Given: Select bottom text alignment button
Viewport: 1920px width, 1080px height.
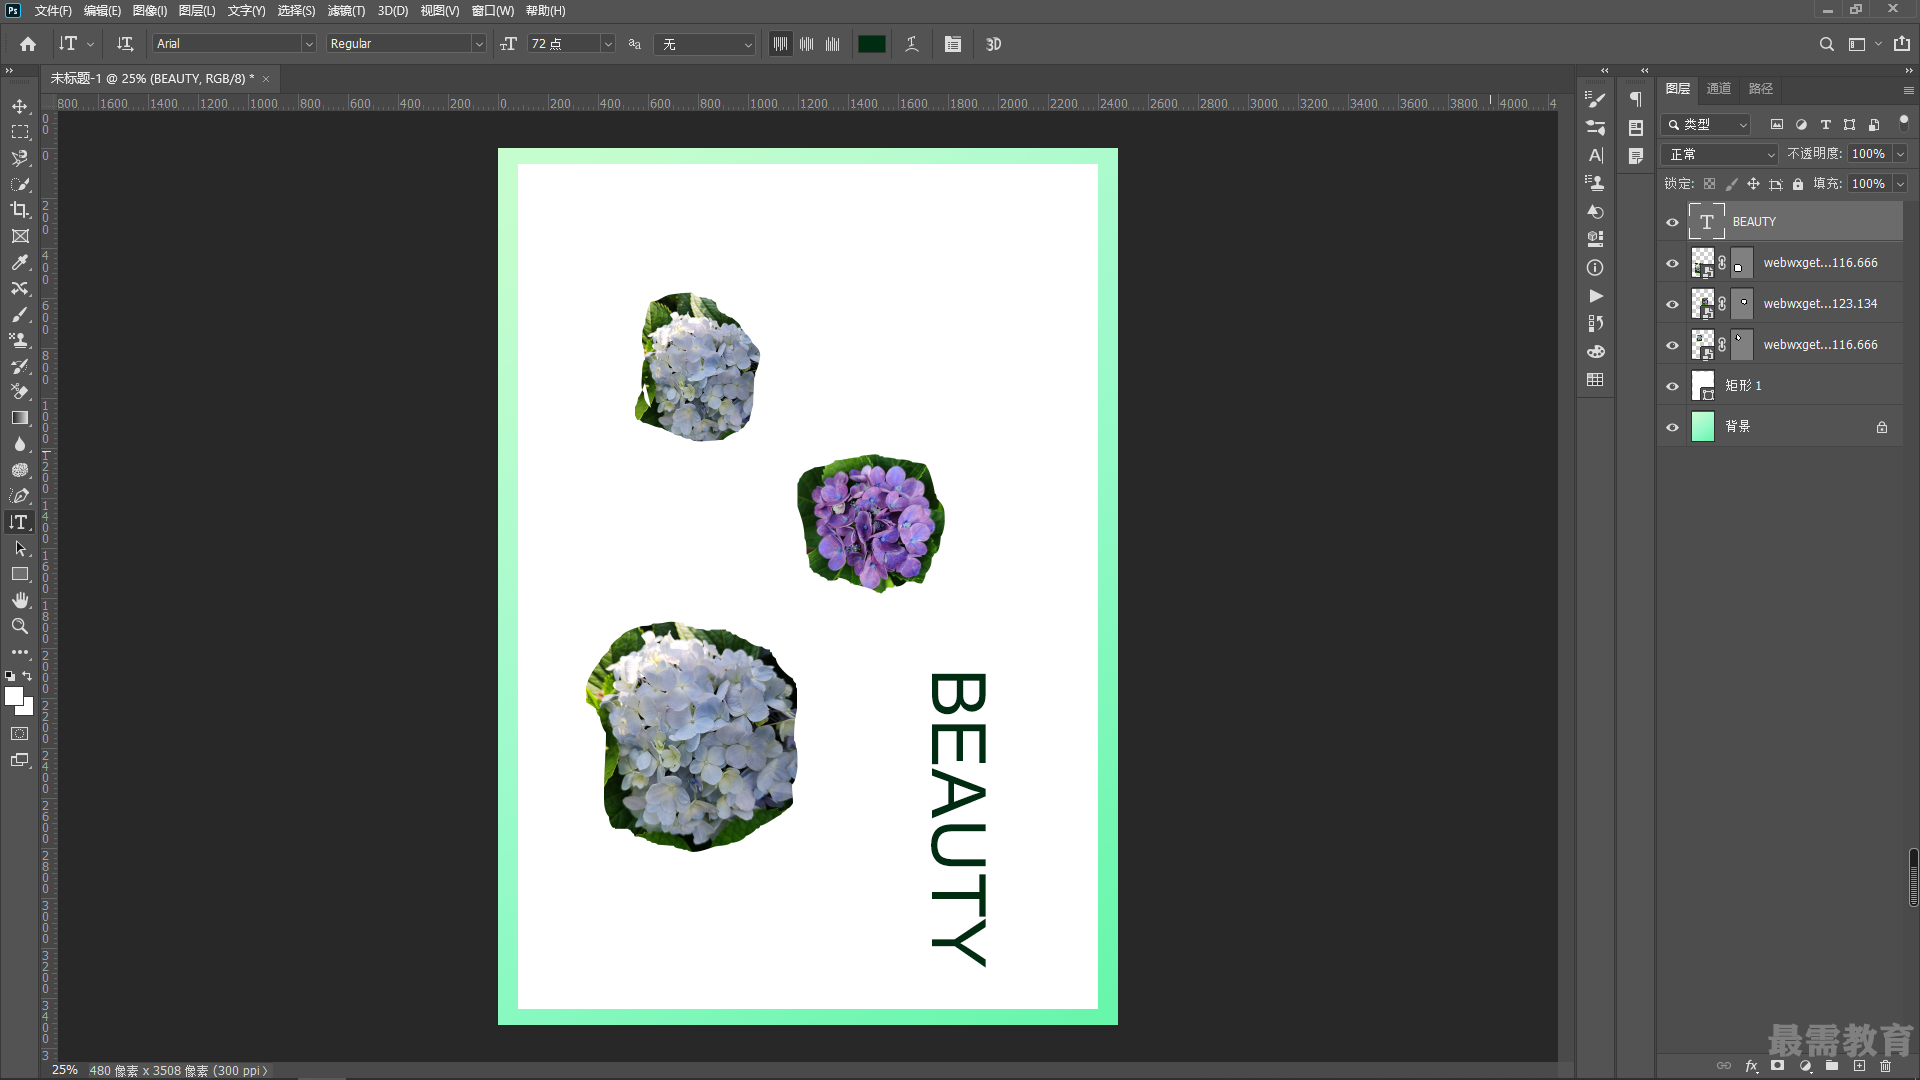Looking at the screenshot, I should [x=833, y=44].
